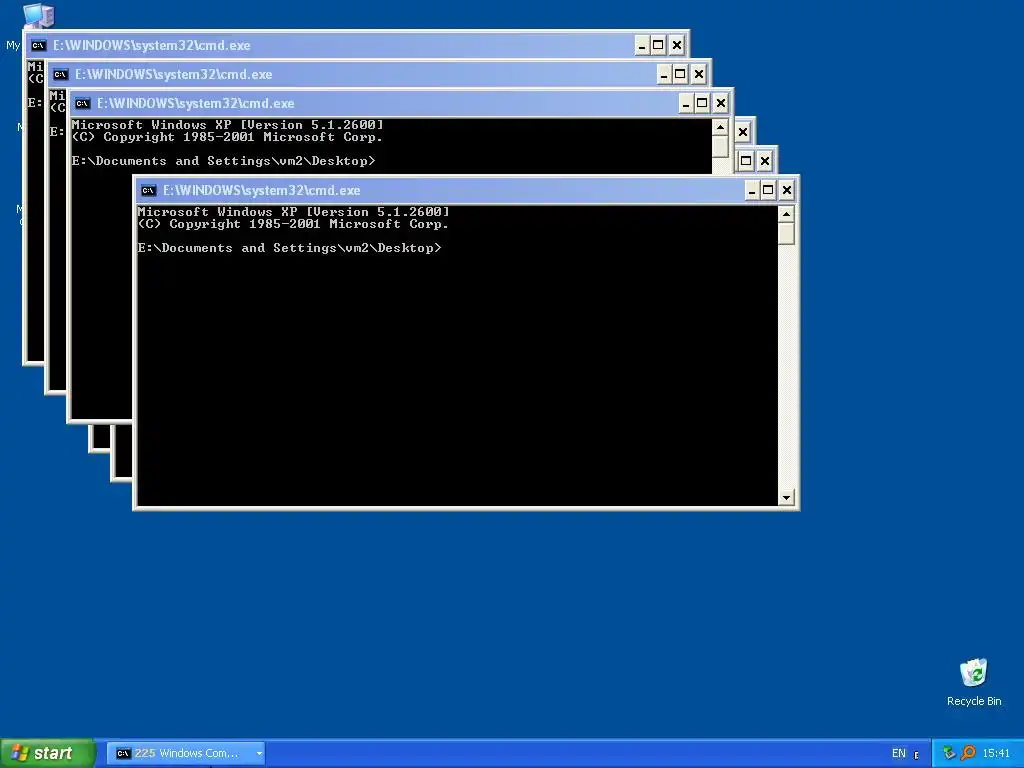Viewport: 1024px width, 768px height.
Task: Click the cmd icon on the second-from-back window's title bar
Action: 61,74
